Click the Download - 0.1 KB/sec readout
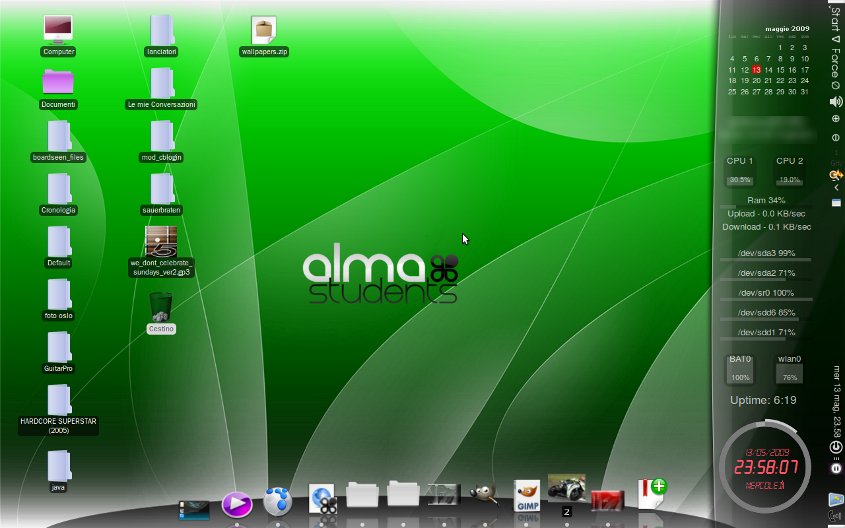Image resolution: width=845 pixels, height=528 pixels. 766,227
